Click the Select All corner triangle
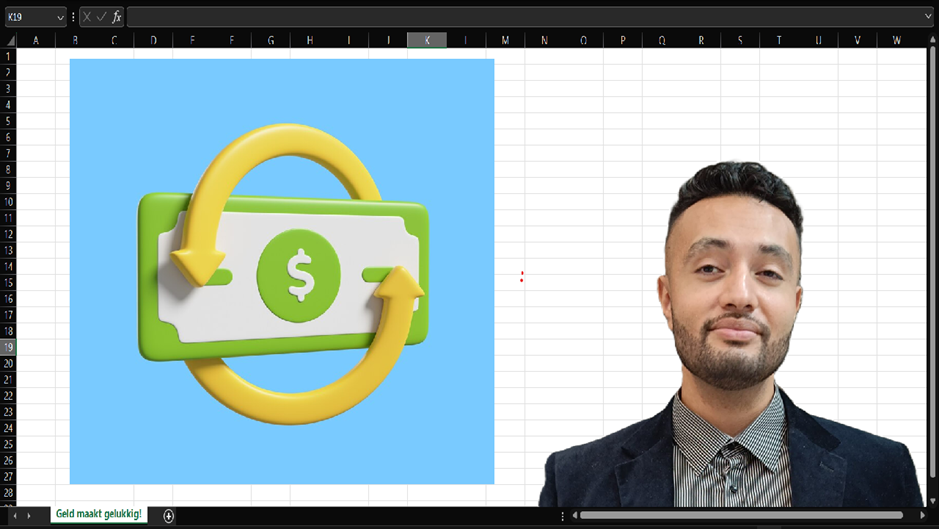The height and width of the screenshot is (529, 939). click(9, 40)
